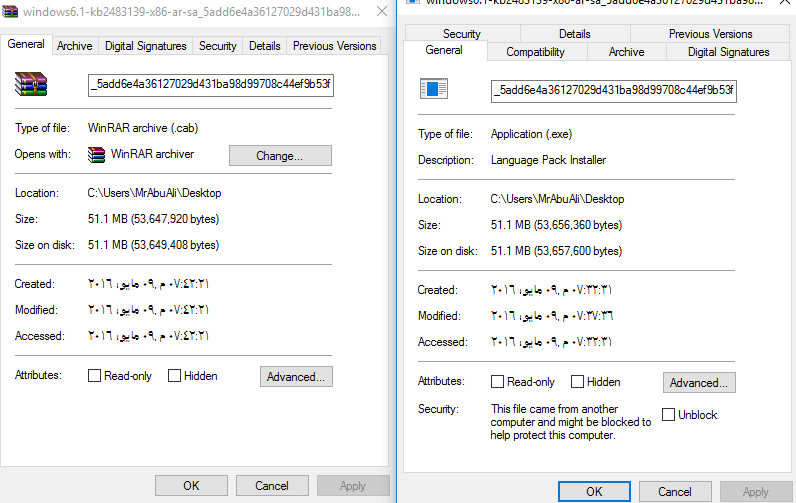The height and width of the screenshot is (503, 796).
Task: Open Previous Versions tab in left window
Action: [335, 46]
